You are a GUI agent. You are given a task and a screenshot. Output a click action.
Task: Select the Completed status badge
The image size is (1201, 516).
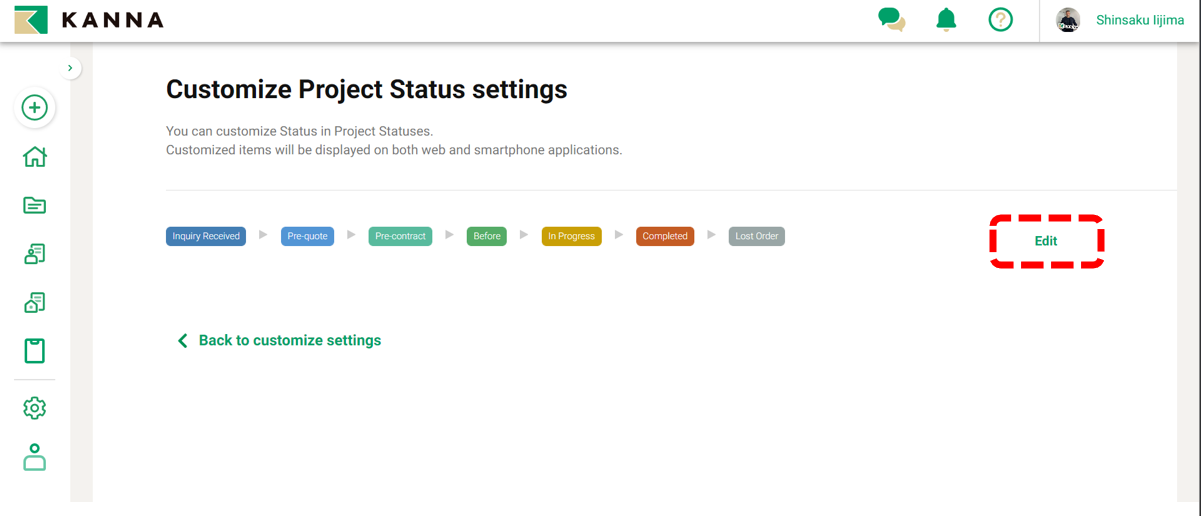coord(665,237)
